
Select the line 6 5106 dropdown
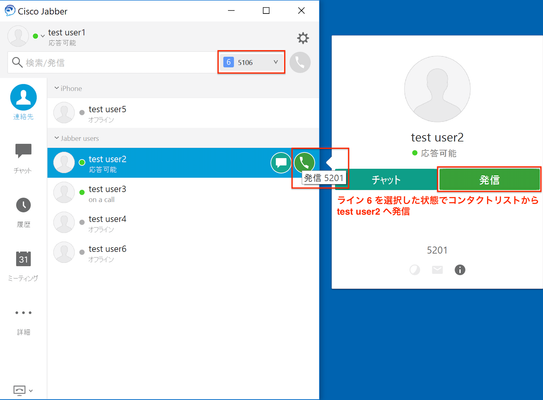pyautogui.click(x=251, y=62)
